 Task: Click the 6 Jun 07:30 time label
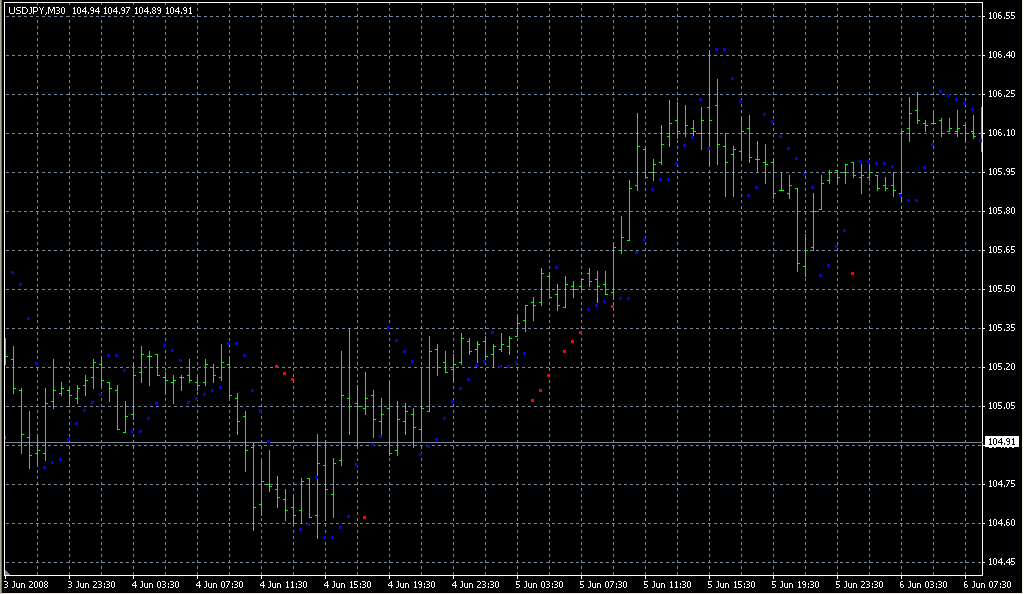[986, 584]
